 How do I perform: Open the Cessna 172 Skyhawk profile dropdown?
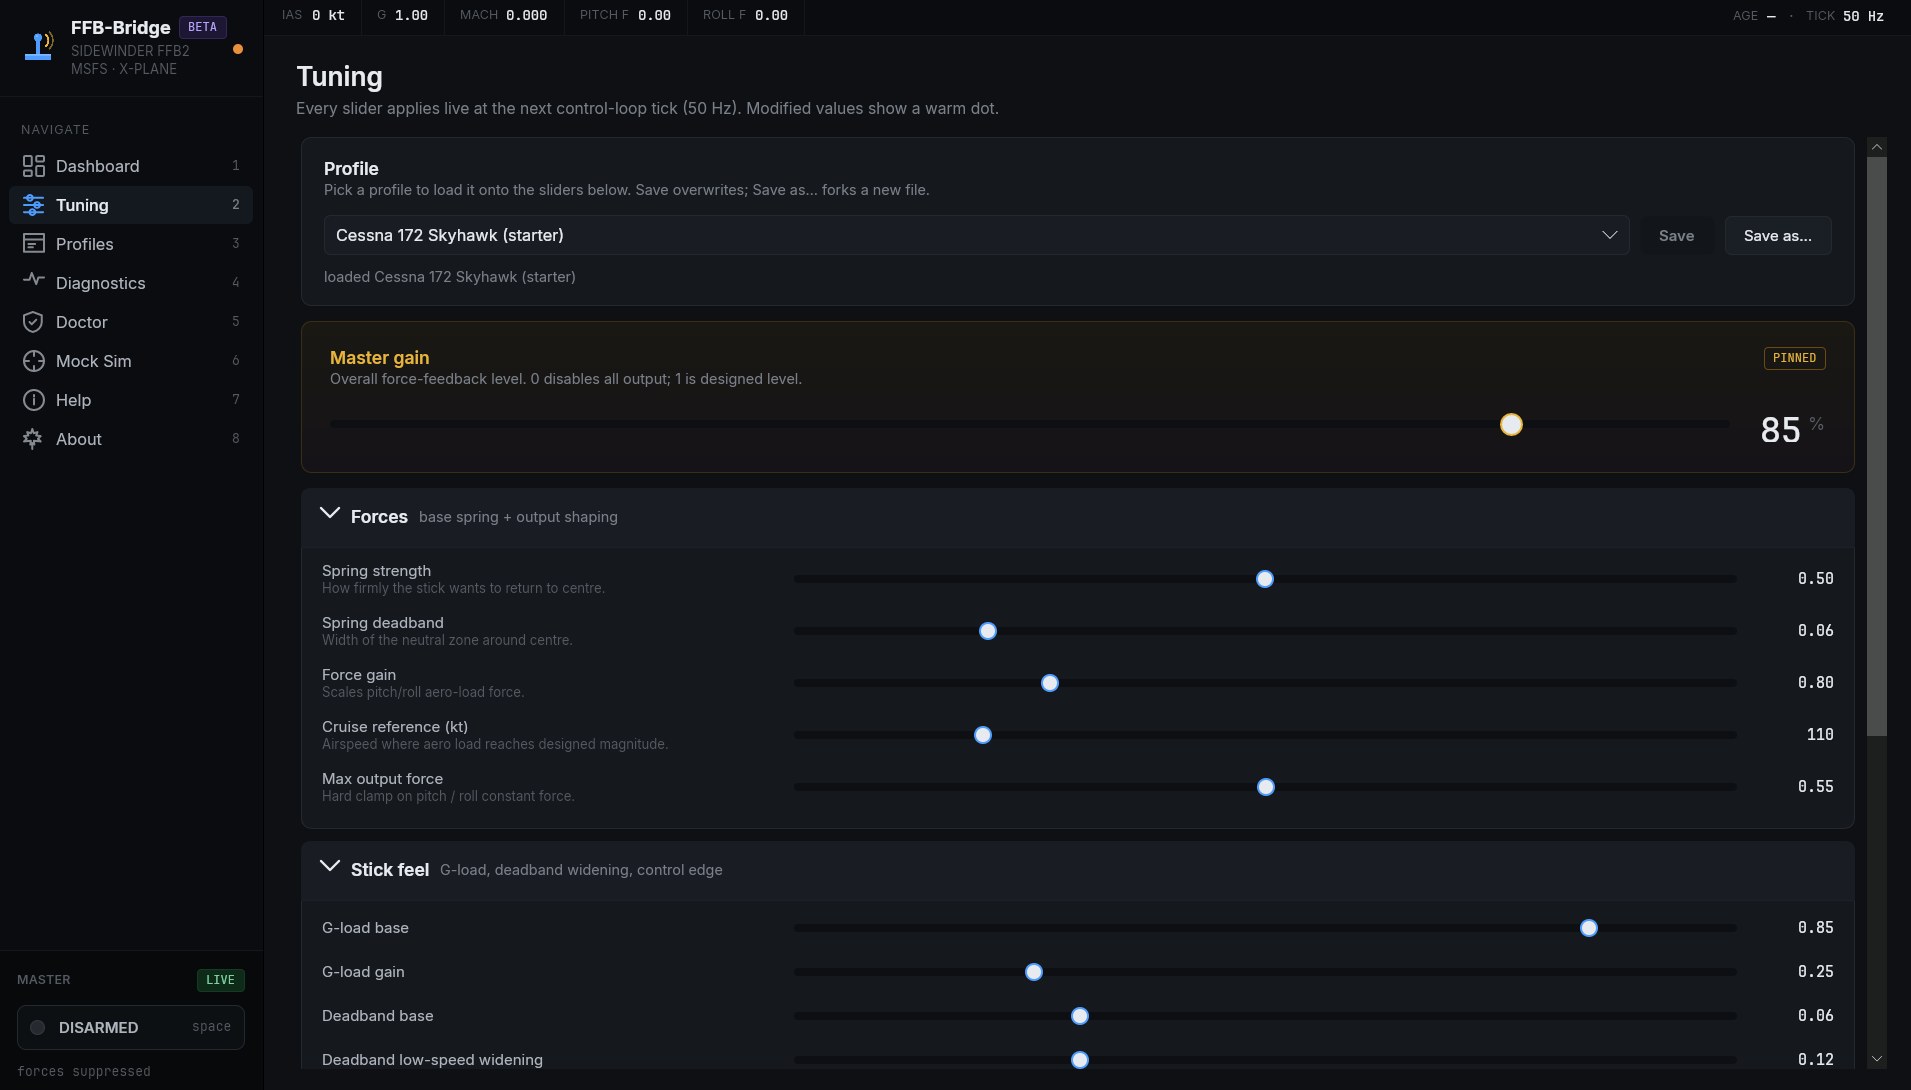[x=976, y=235]
